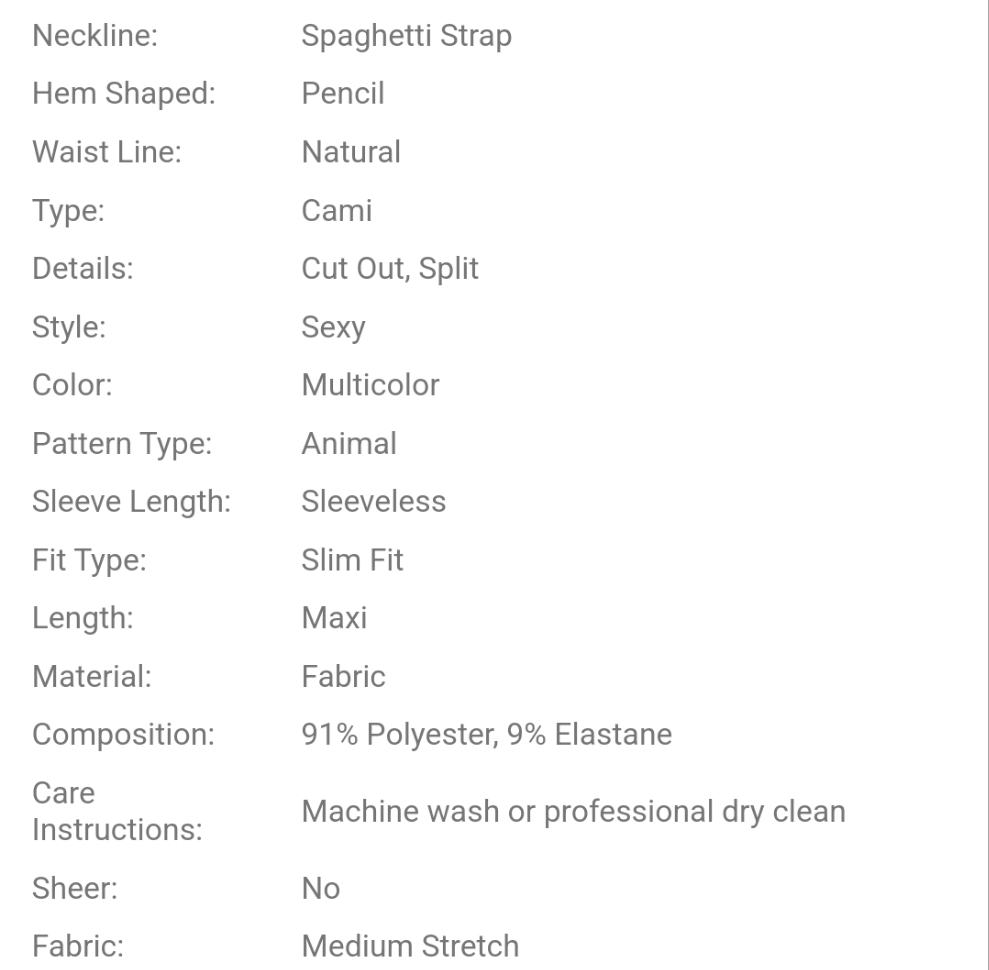Click the Neckline label
Viewport: 989px width, 970px height.
tap(99, 37)
